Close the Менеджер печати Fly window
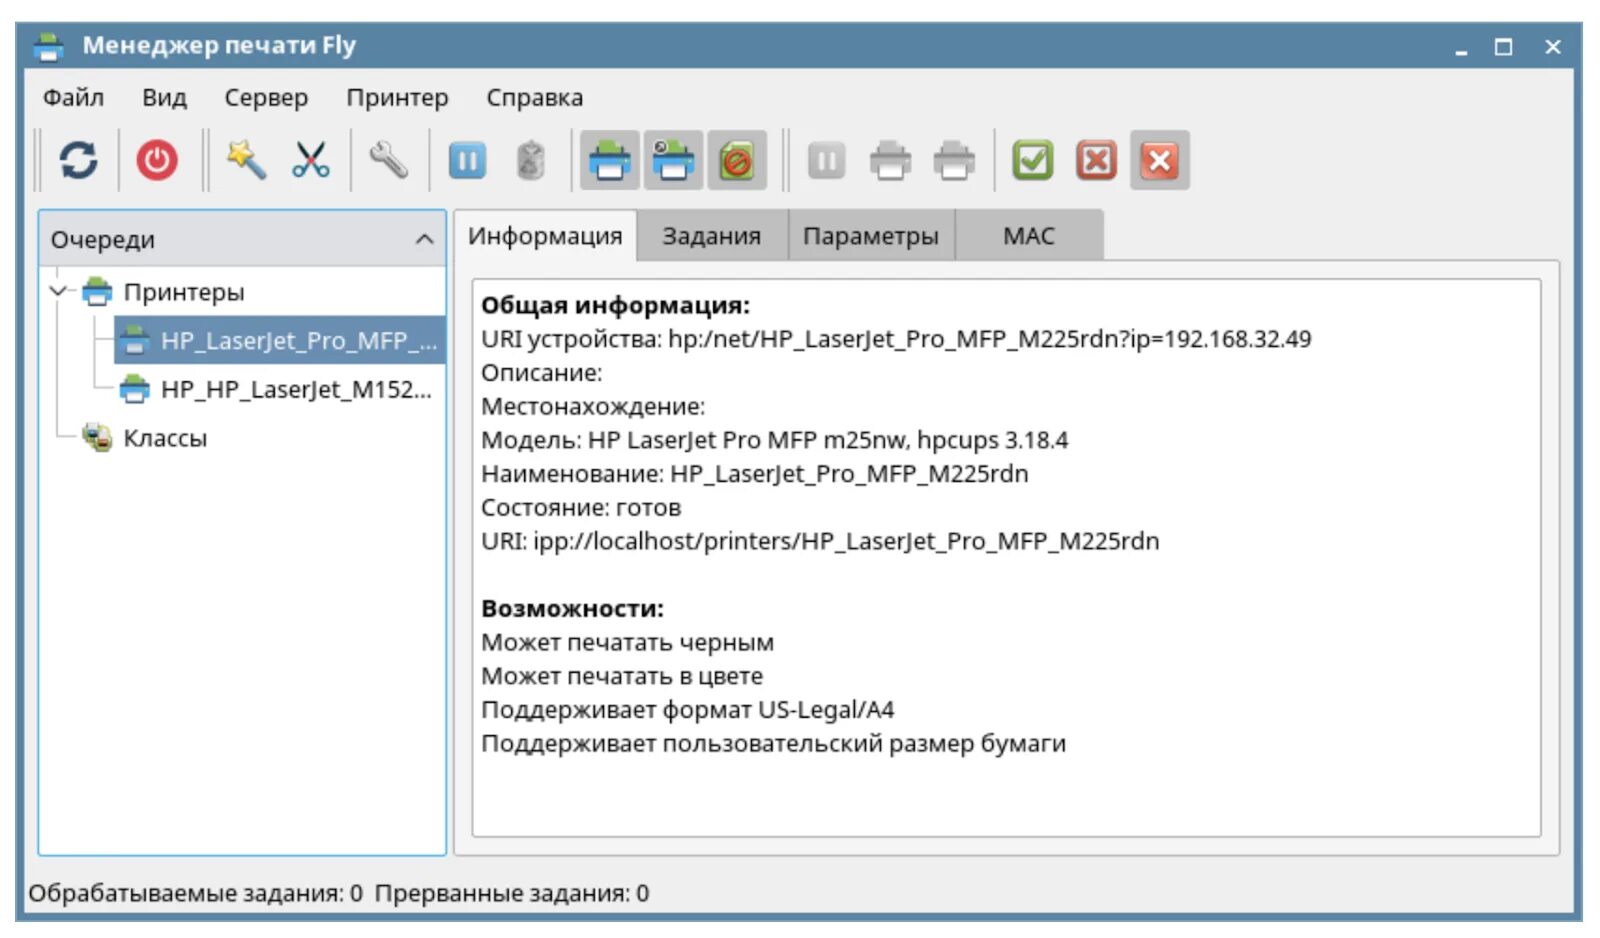 point(1552,47)
